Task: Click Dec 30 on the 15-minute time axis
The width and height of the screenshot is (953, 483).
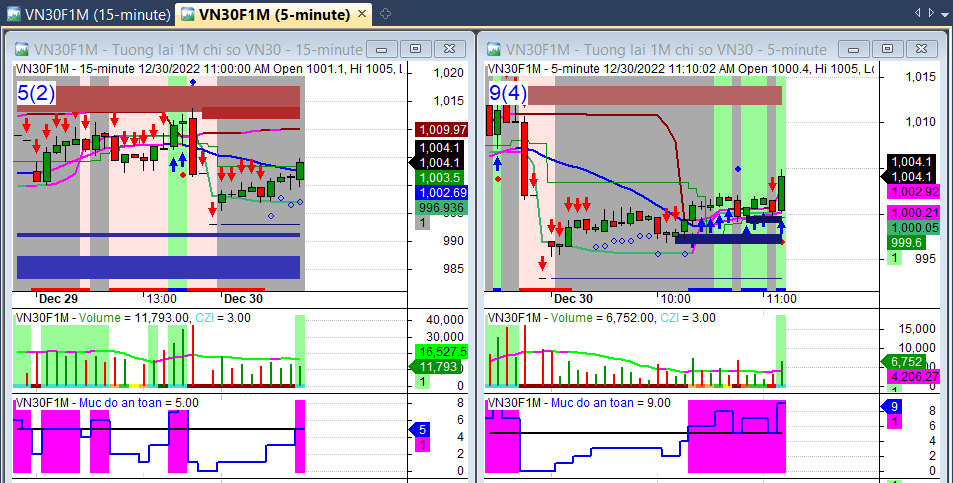Action: coord(243,299)
